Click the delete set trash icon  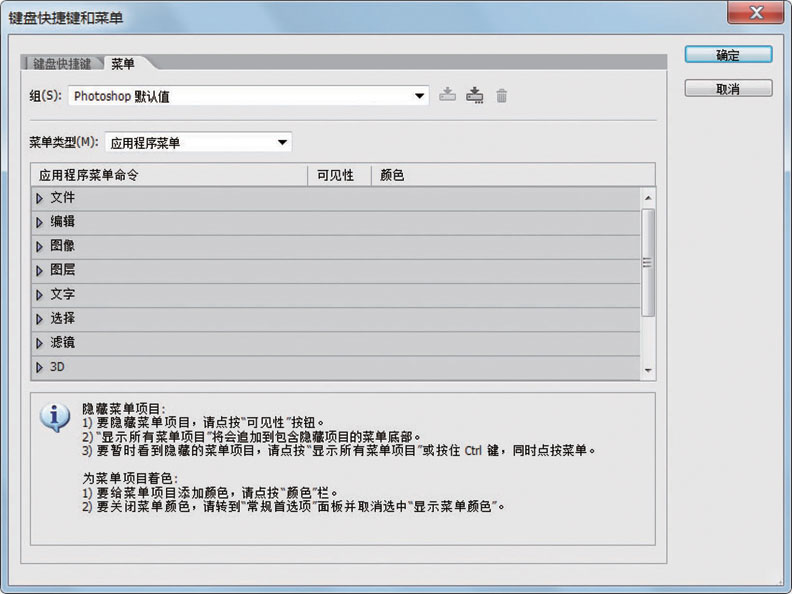click(x=502, y=96)
